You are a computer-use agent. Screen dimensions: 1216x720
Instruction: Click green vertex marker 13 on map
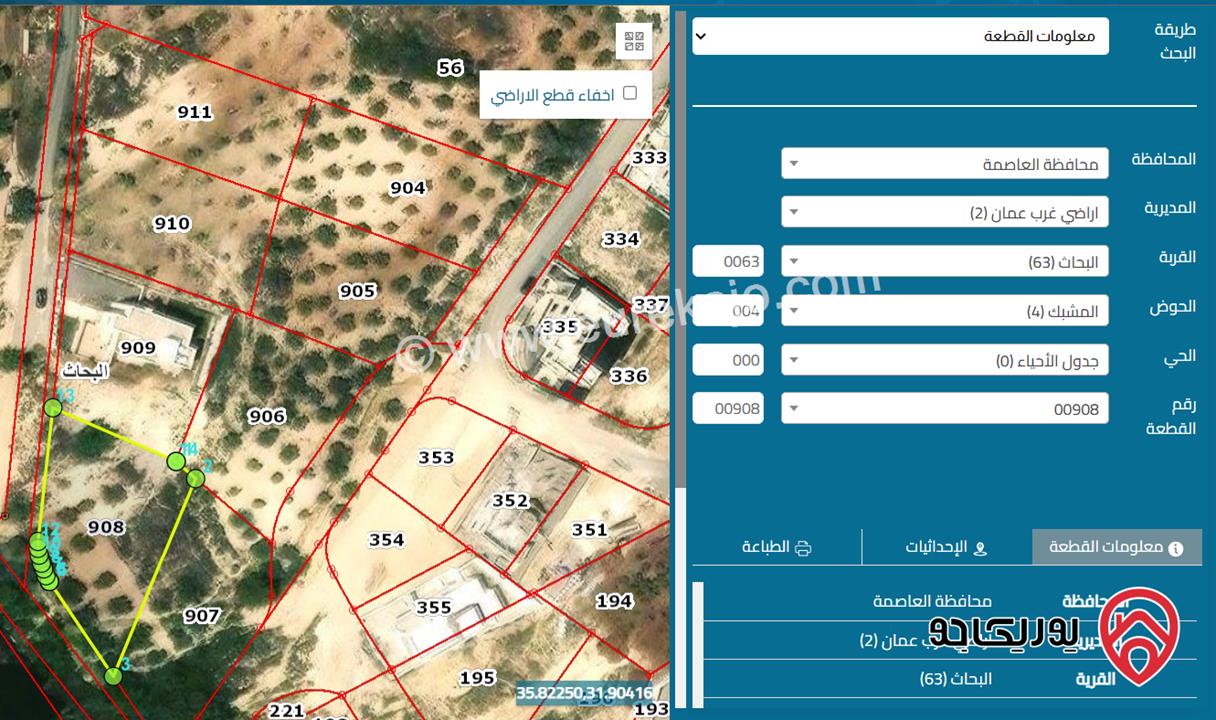pyautogui.click(x=53, y=407)
